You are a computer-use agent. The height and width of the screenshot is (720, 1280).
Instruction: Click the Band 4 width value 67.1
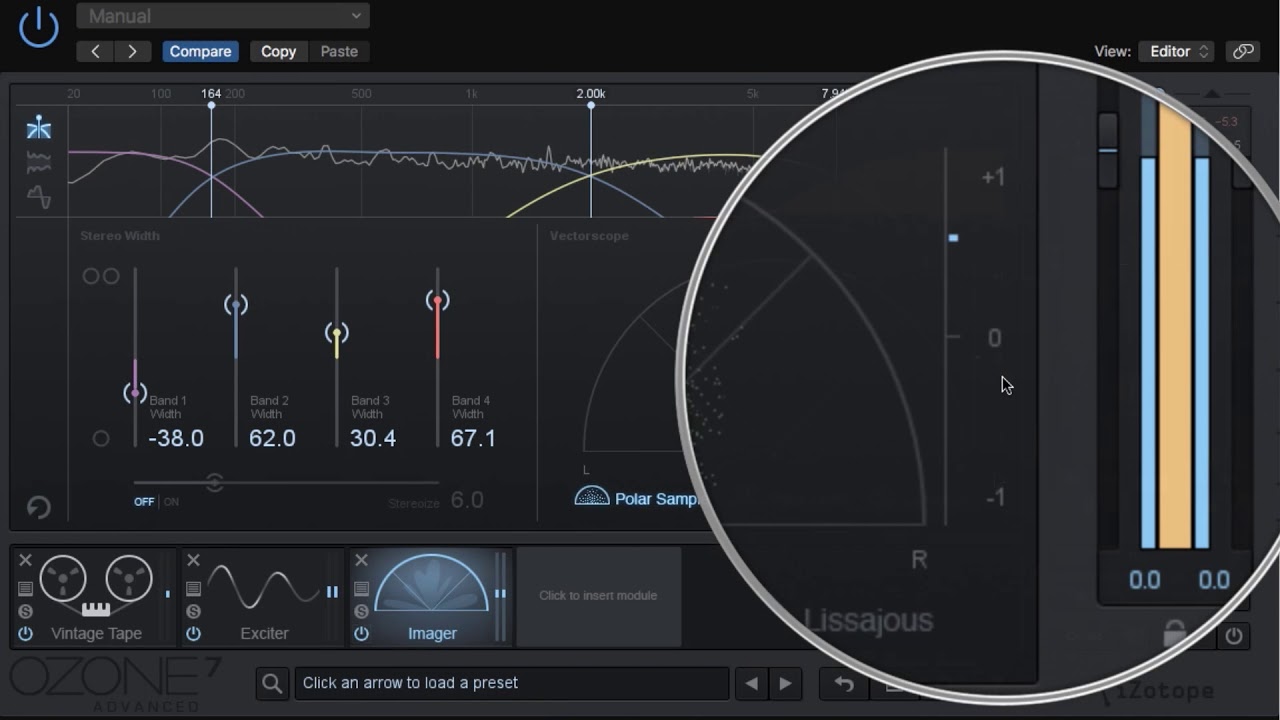click(473, 438)
